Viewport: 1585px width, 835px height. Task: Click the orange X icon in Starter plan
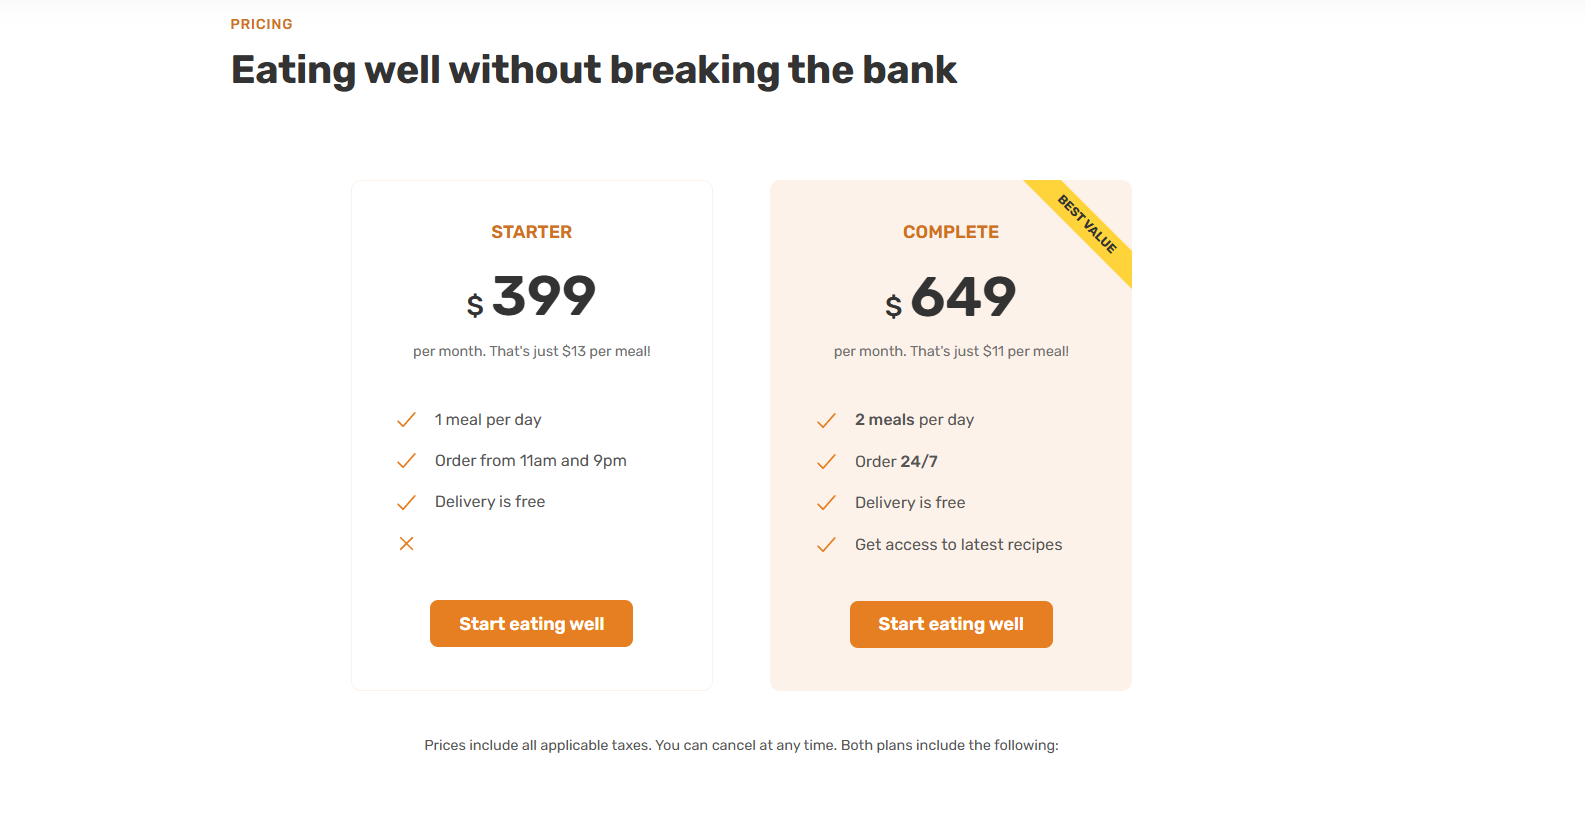click(406, 544)
